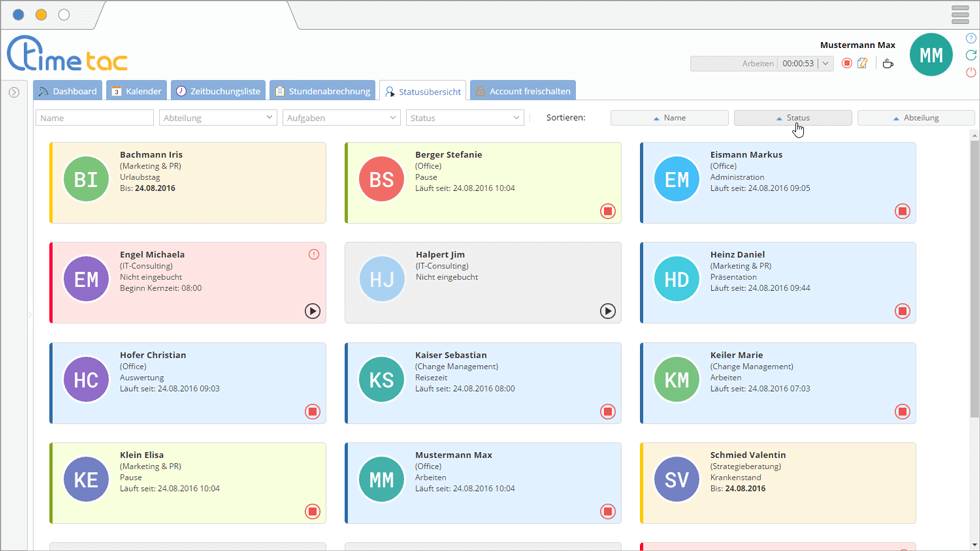The height and width of the screenshot is (551, 980).
Task: Sort employees by Name button
Action: click(x=669, y=118)
